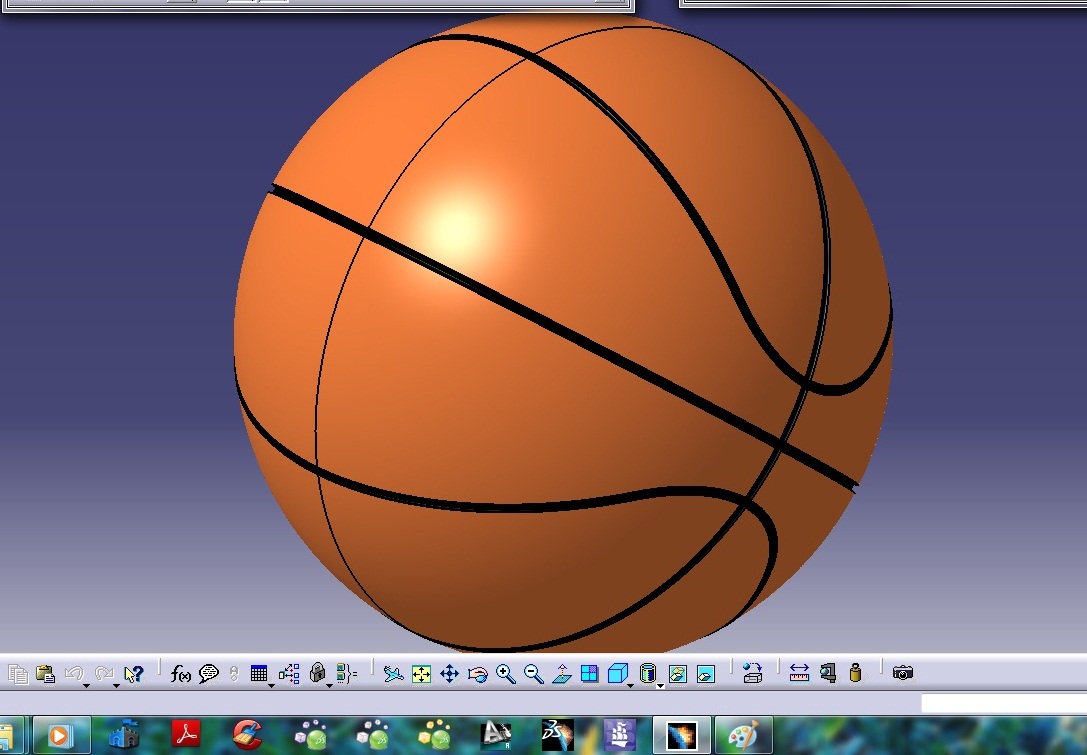The image size is (1087, 755).
Task: Open CCleaner from the taskbar
Action: [x=247, y=734]
